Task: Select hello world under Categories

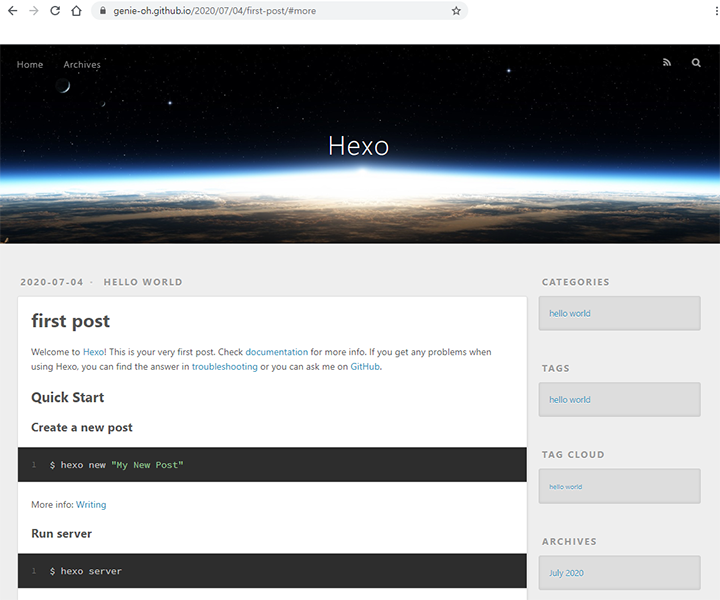Action: coord(570,314)
